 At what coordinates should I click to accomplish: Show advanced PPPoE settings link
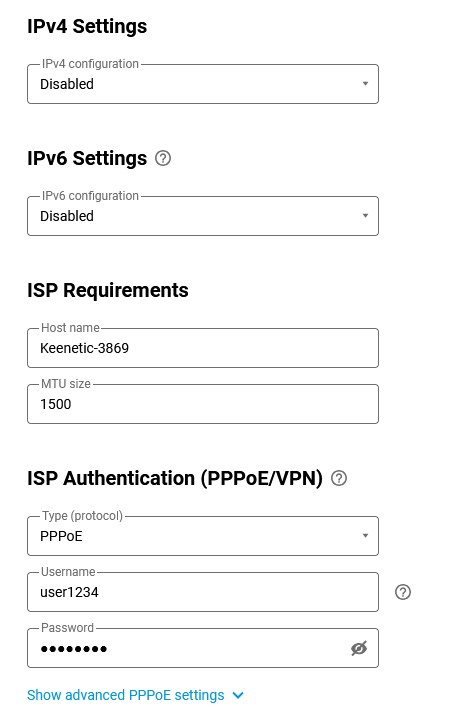click(x=126, y=695)
